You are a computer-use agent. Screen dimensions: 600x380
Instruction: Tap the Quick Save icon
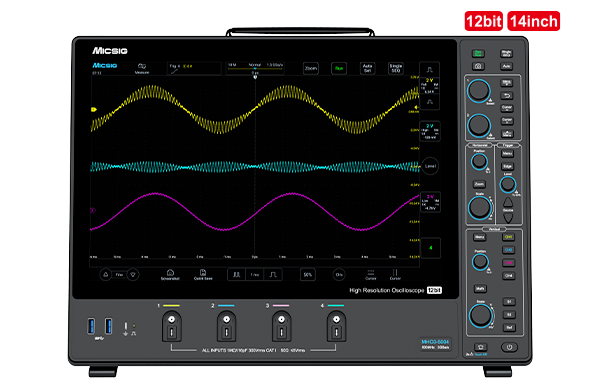[x=203, y=274]
